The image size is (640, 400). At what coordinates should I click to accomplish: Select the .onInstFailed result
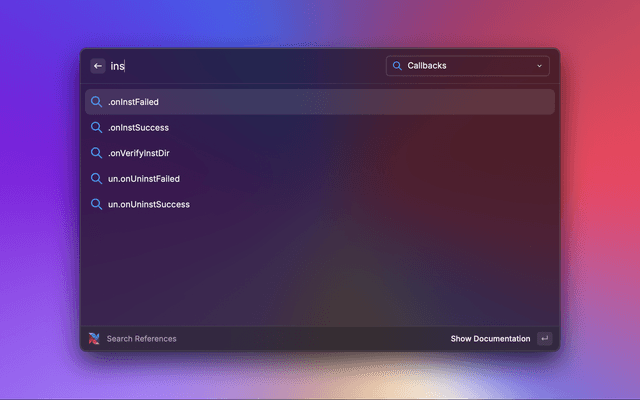tap(133, 102)
